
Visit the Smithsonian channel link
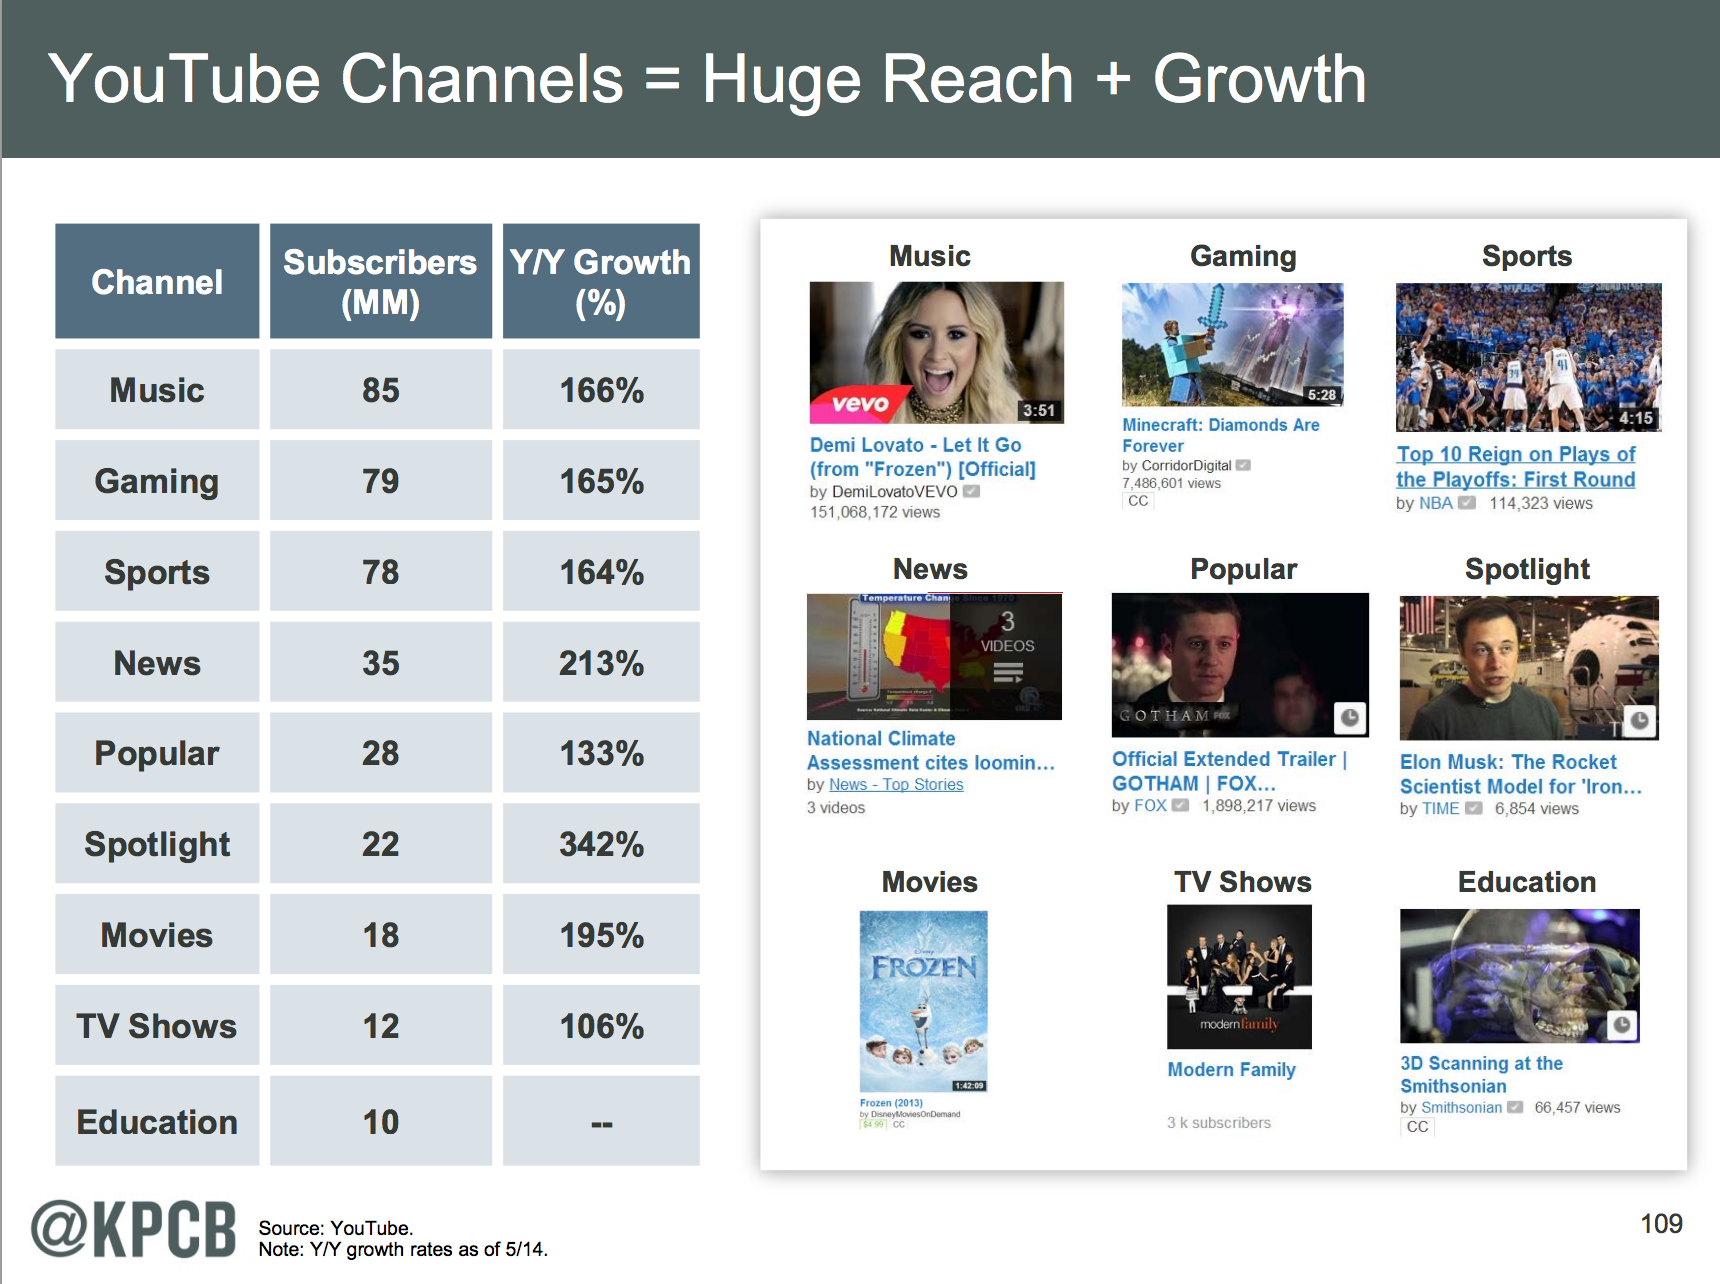[1461, 1107]
